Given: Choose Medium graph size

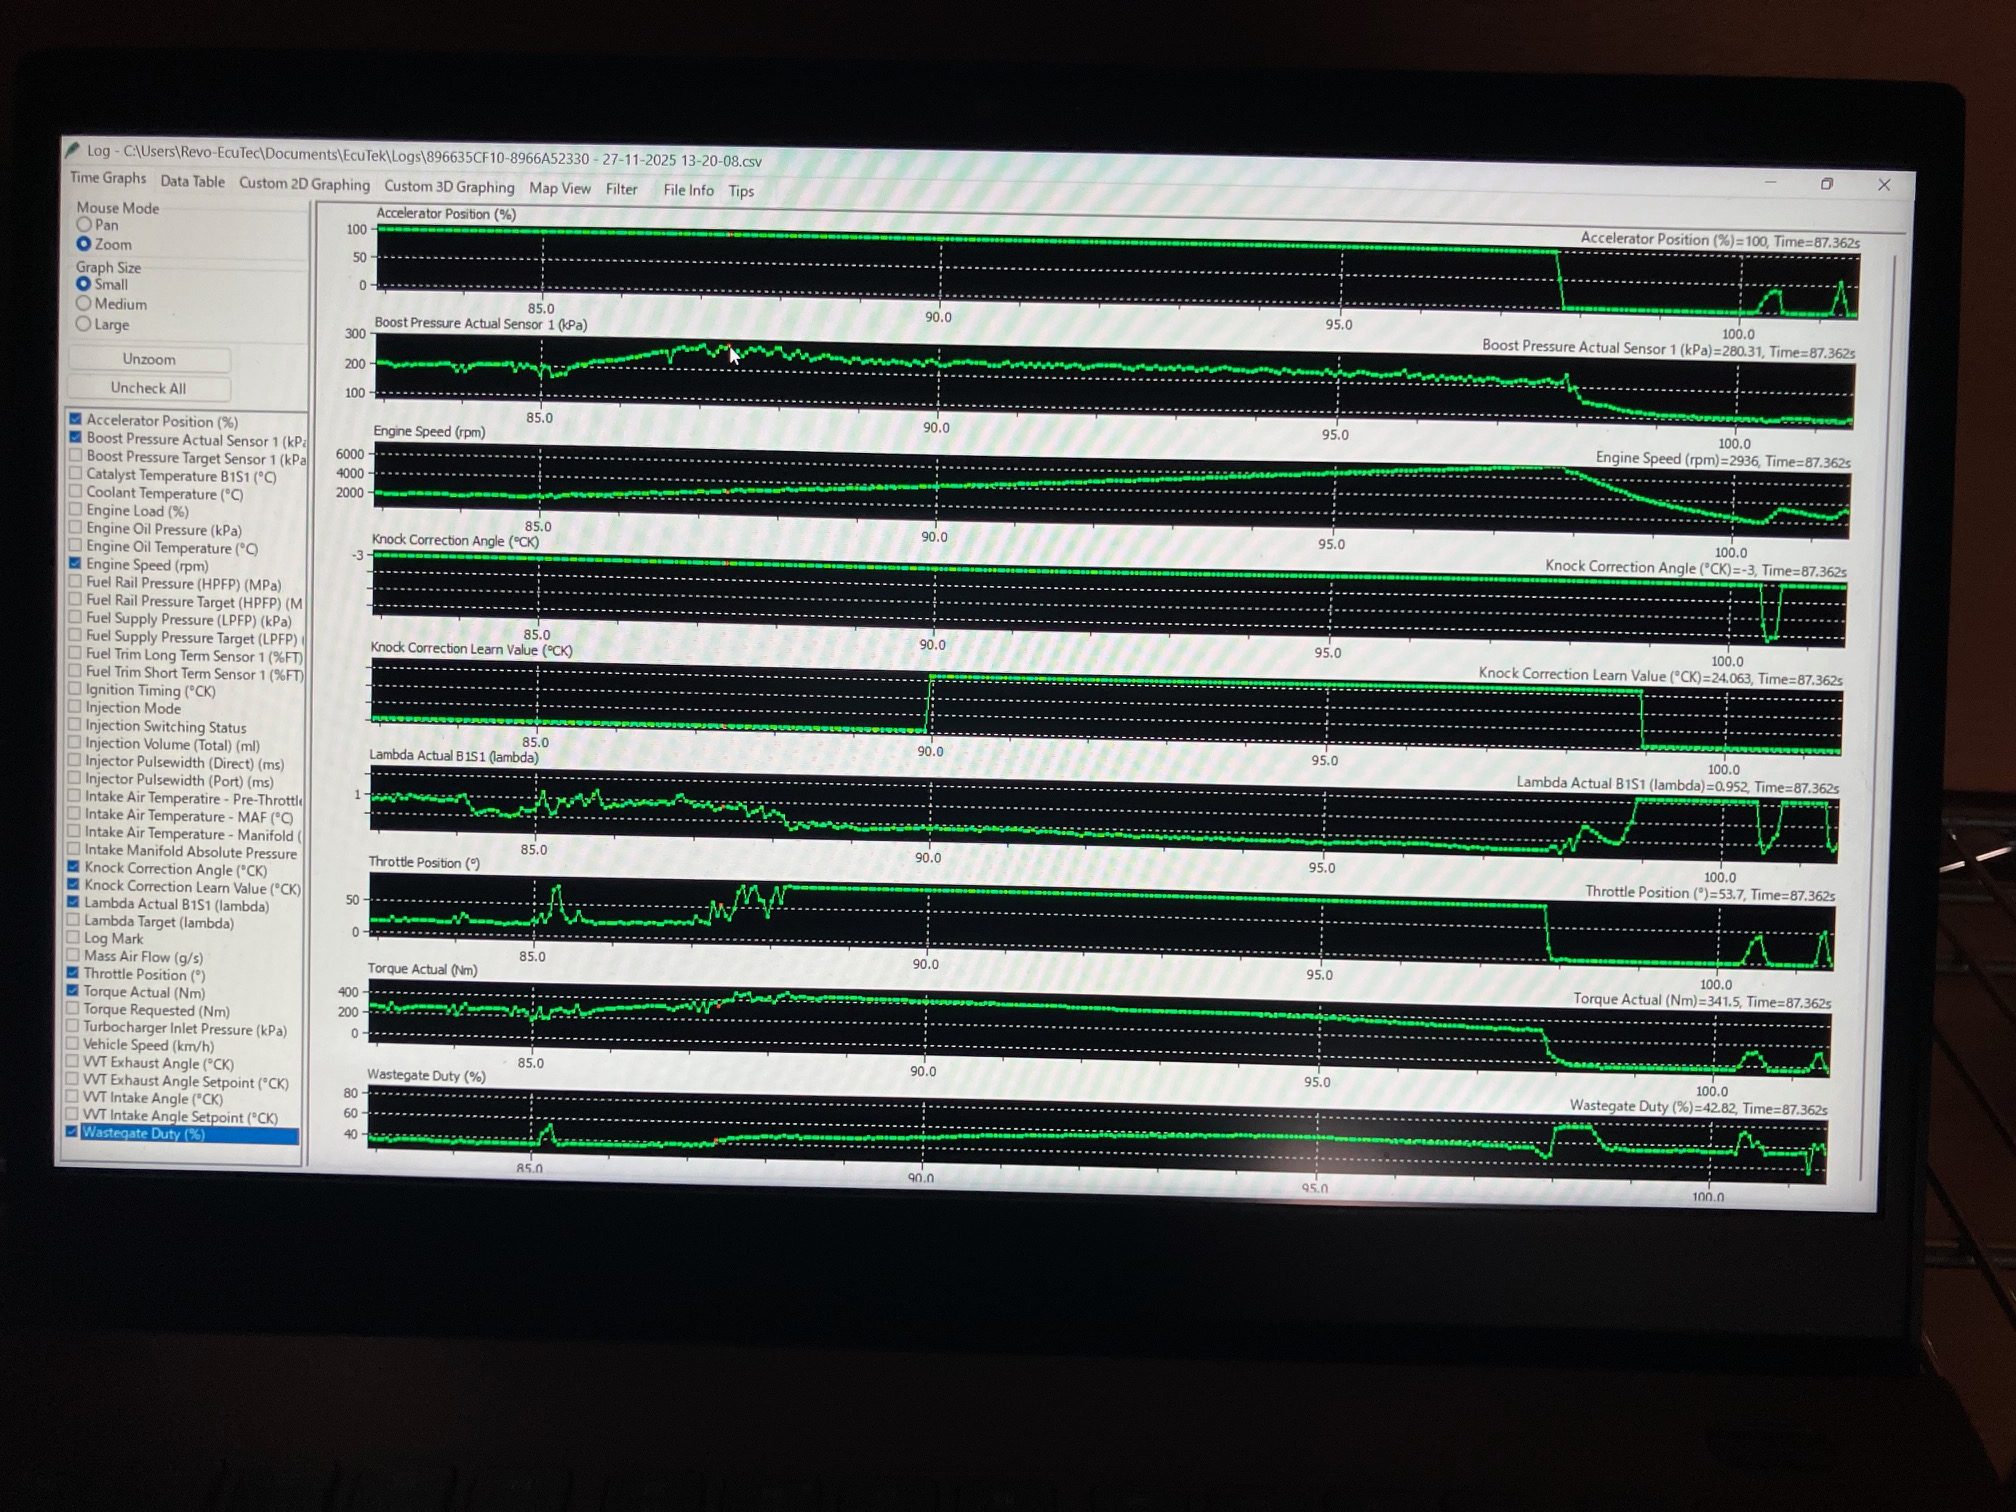Looking at the screenshot, I should tap(84, 304).
